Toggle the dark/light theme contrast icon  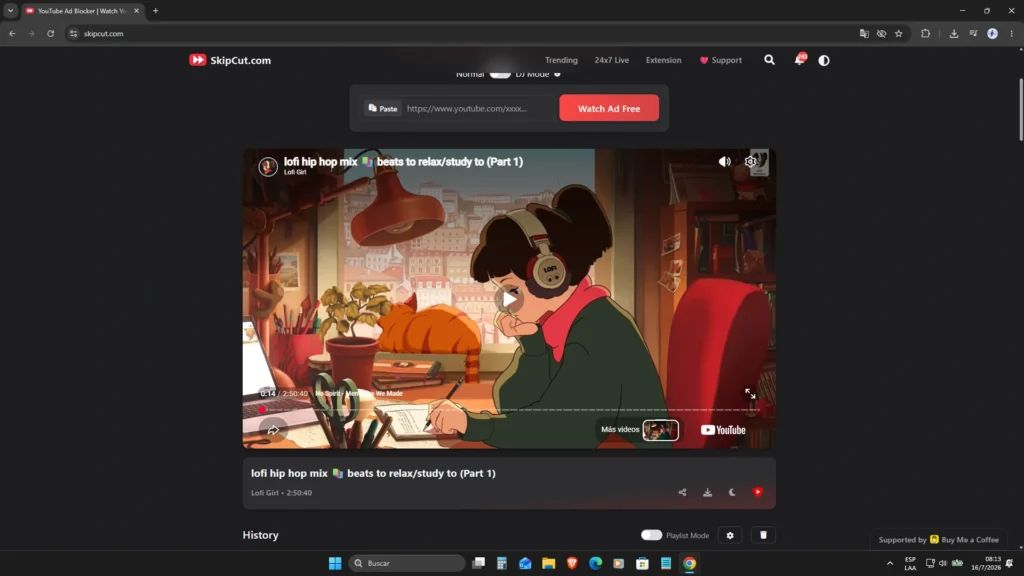[x=824, y=60]
